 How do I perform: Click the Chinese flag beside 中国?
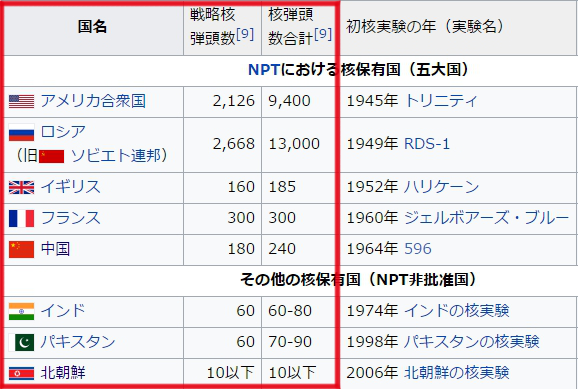point(21,249)
